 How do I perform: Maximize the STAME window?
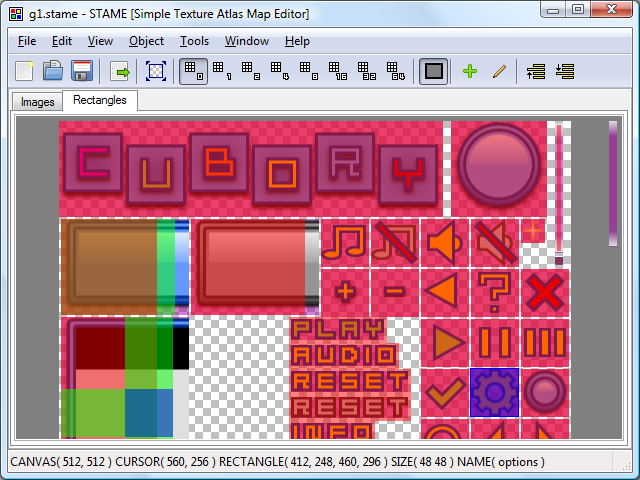tap(578, 9)
